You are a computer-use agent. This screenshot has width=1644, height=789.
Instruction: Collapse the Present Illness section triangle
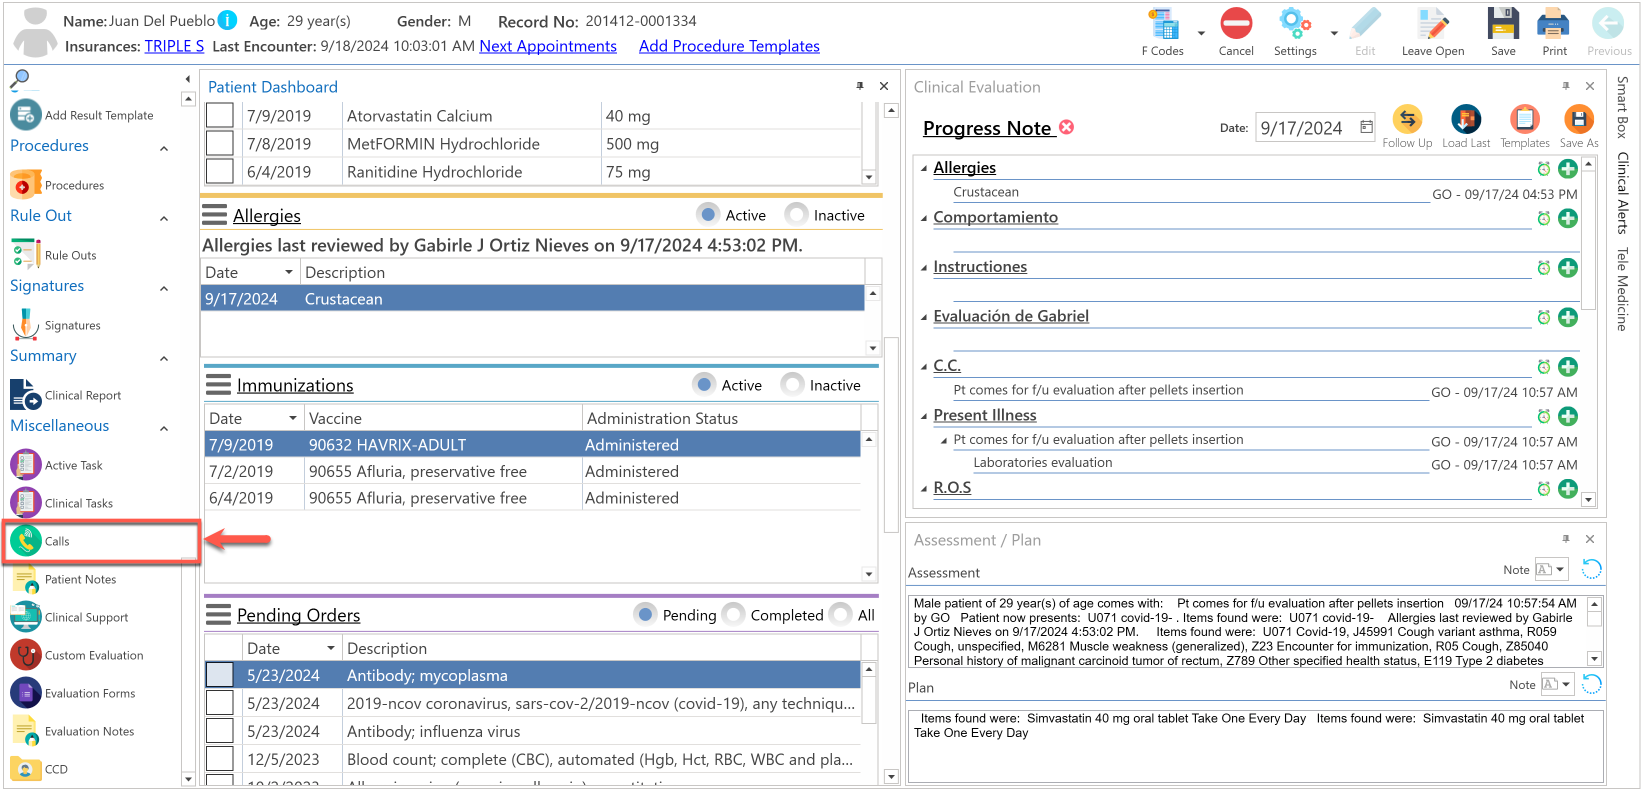(x=924, y=416)
